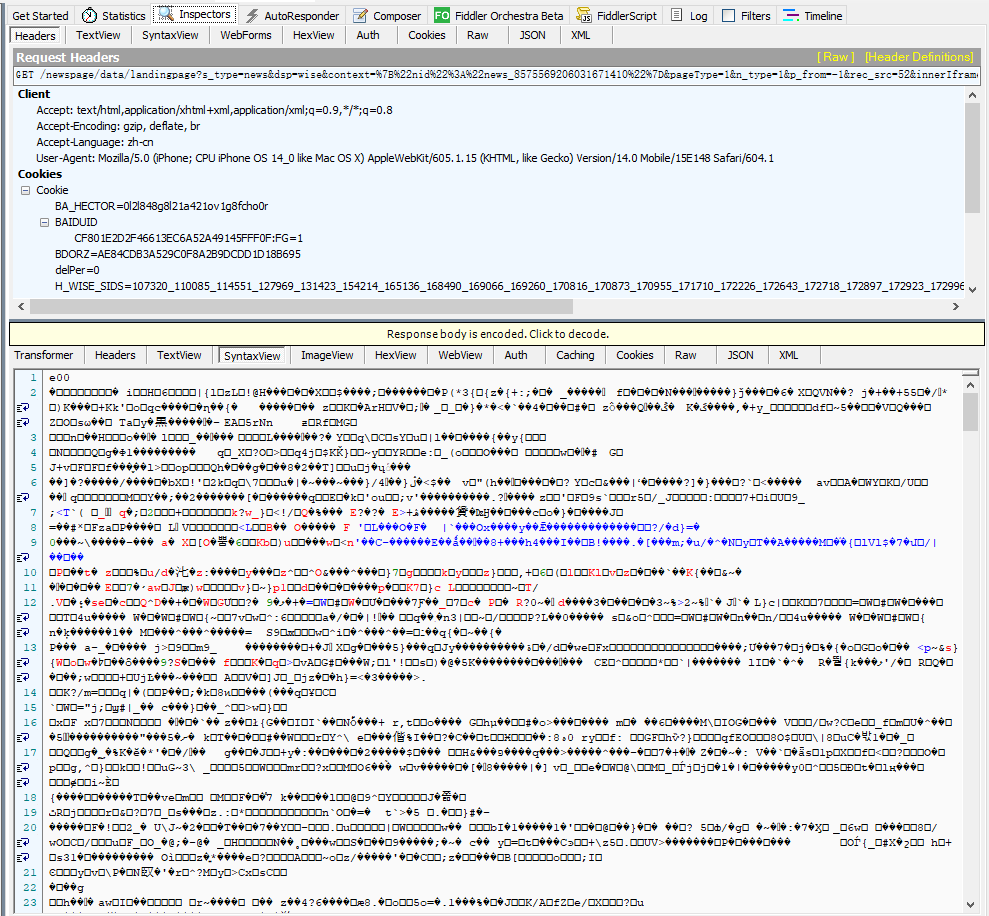Select the User-Agent header line

coord(405,158)
